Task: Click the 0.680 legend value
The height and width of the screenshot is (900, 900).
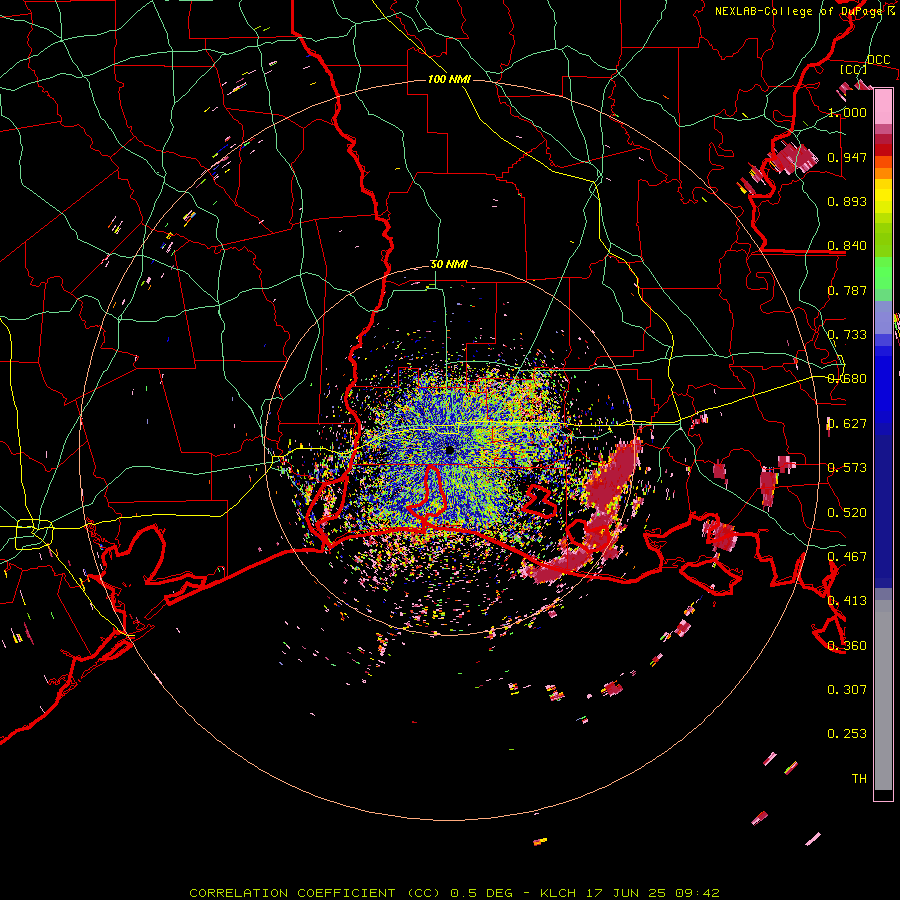Action: click(847, 379)
